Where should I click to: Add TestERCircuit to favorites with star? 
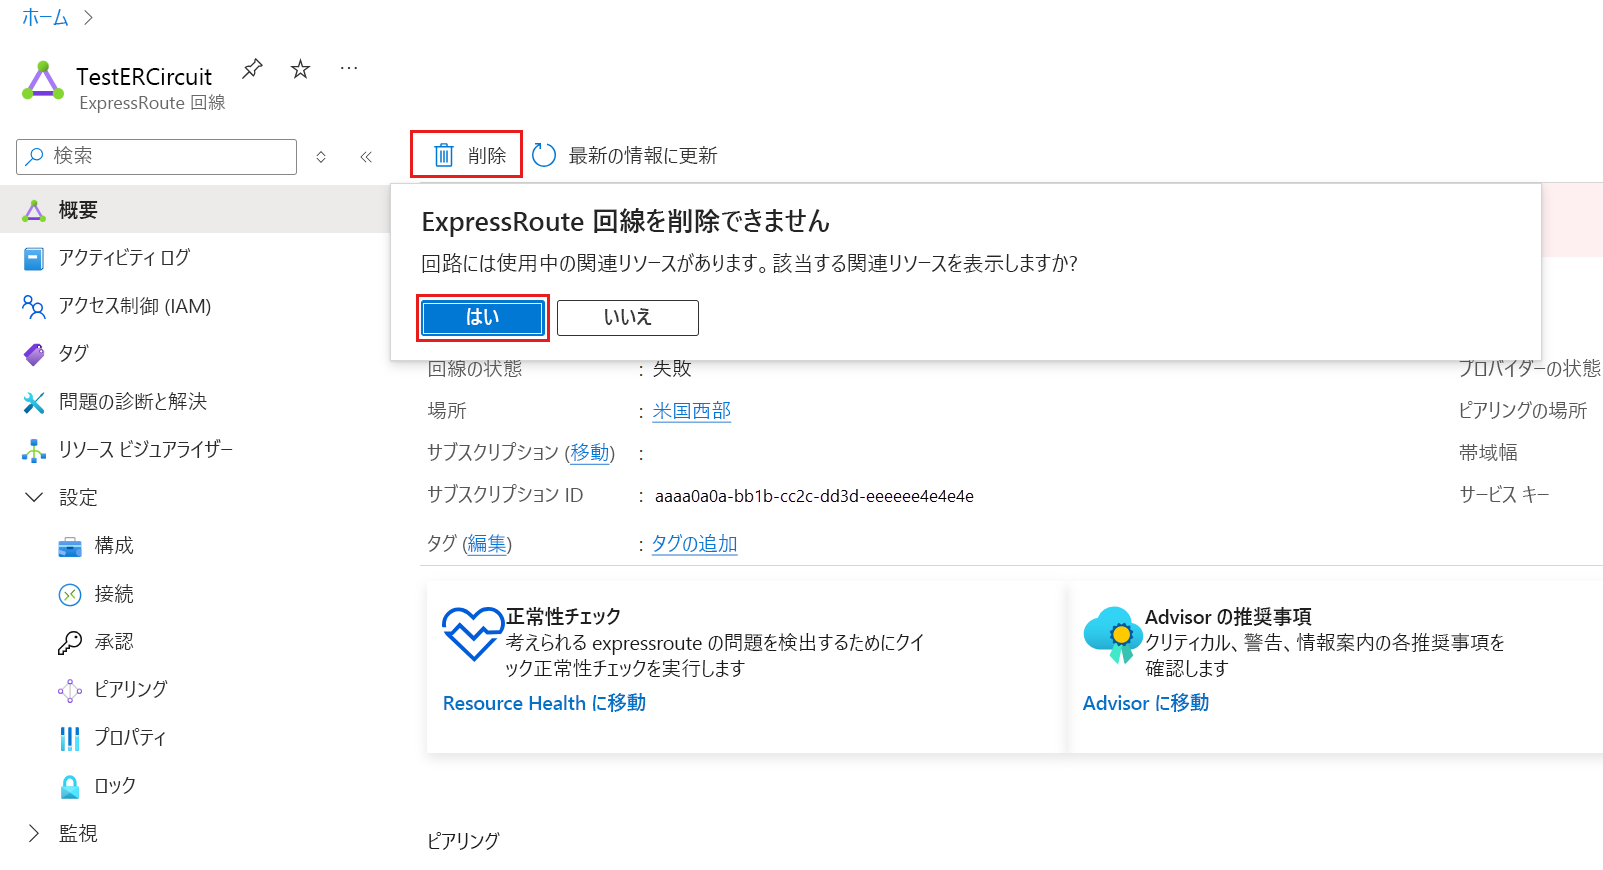pos(300,69)
